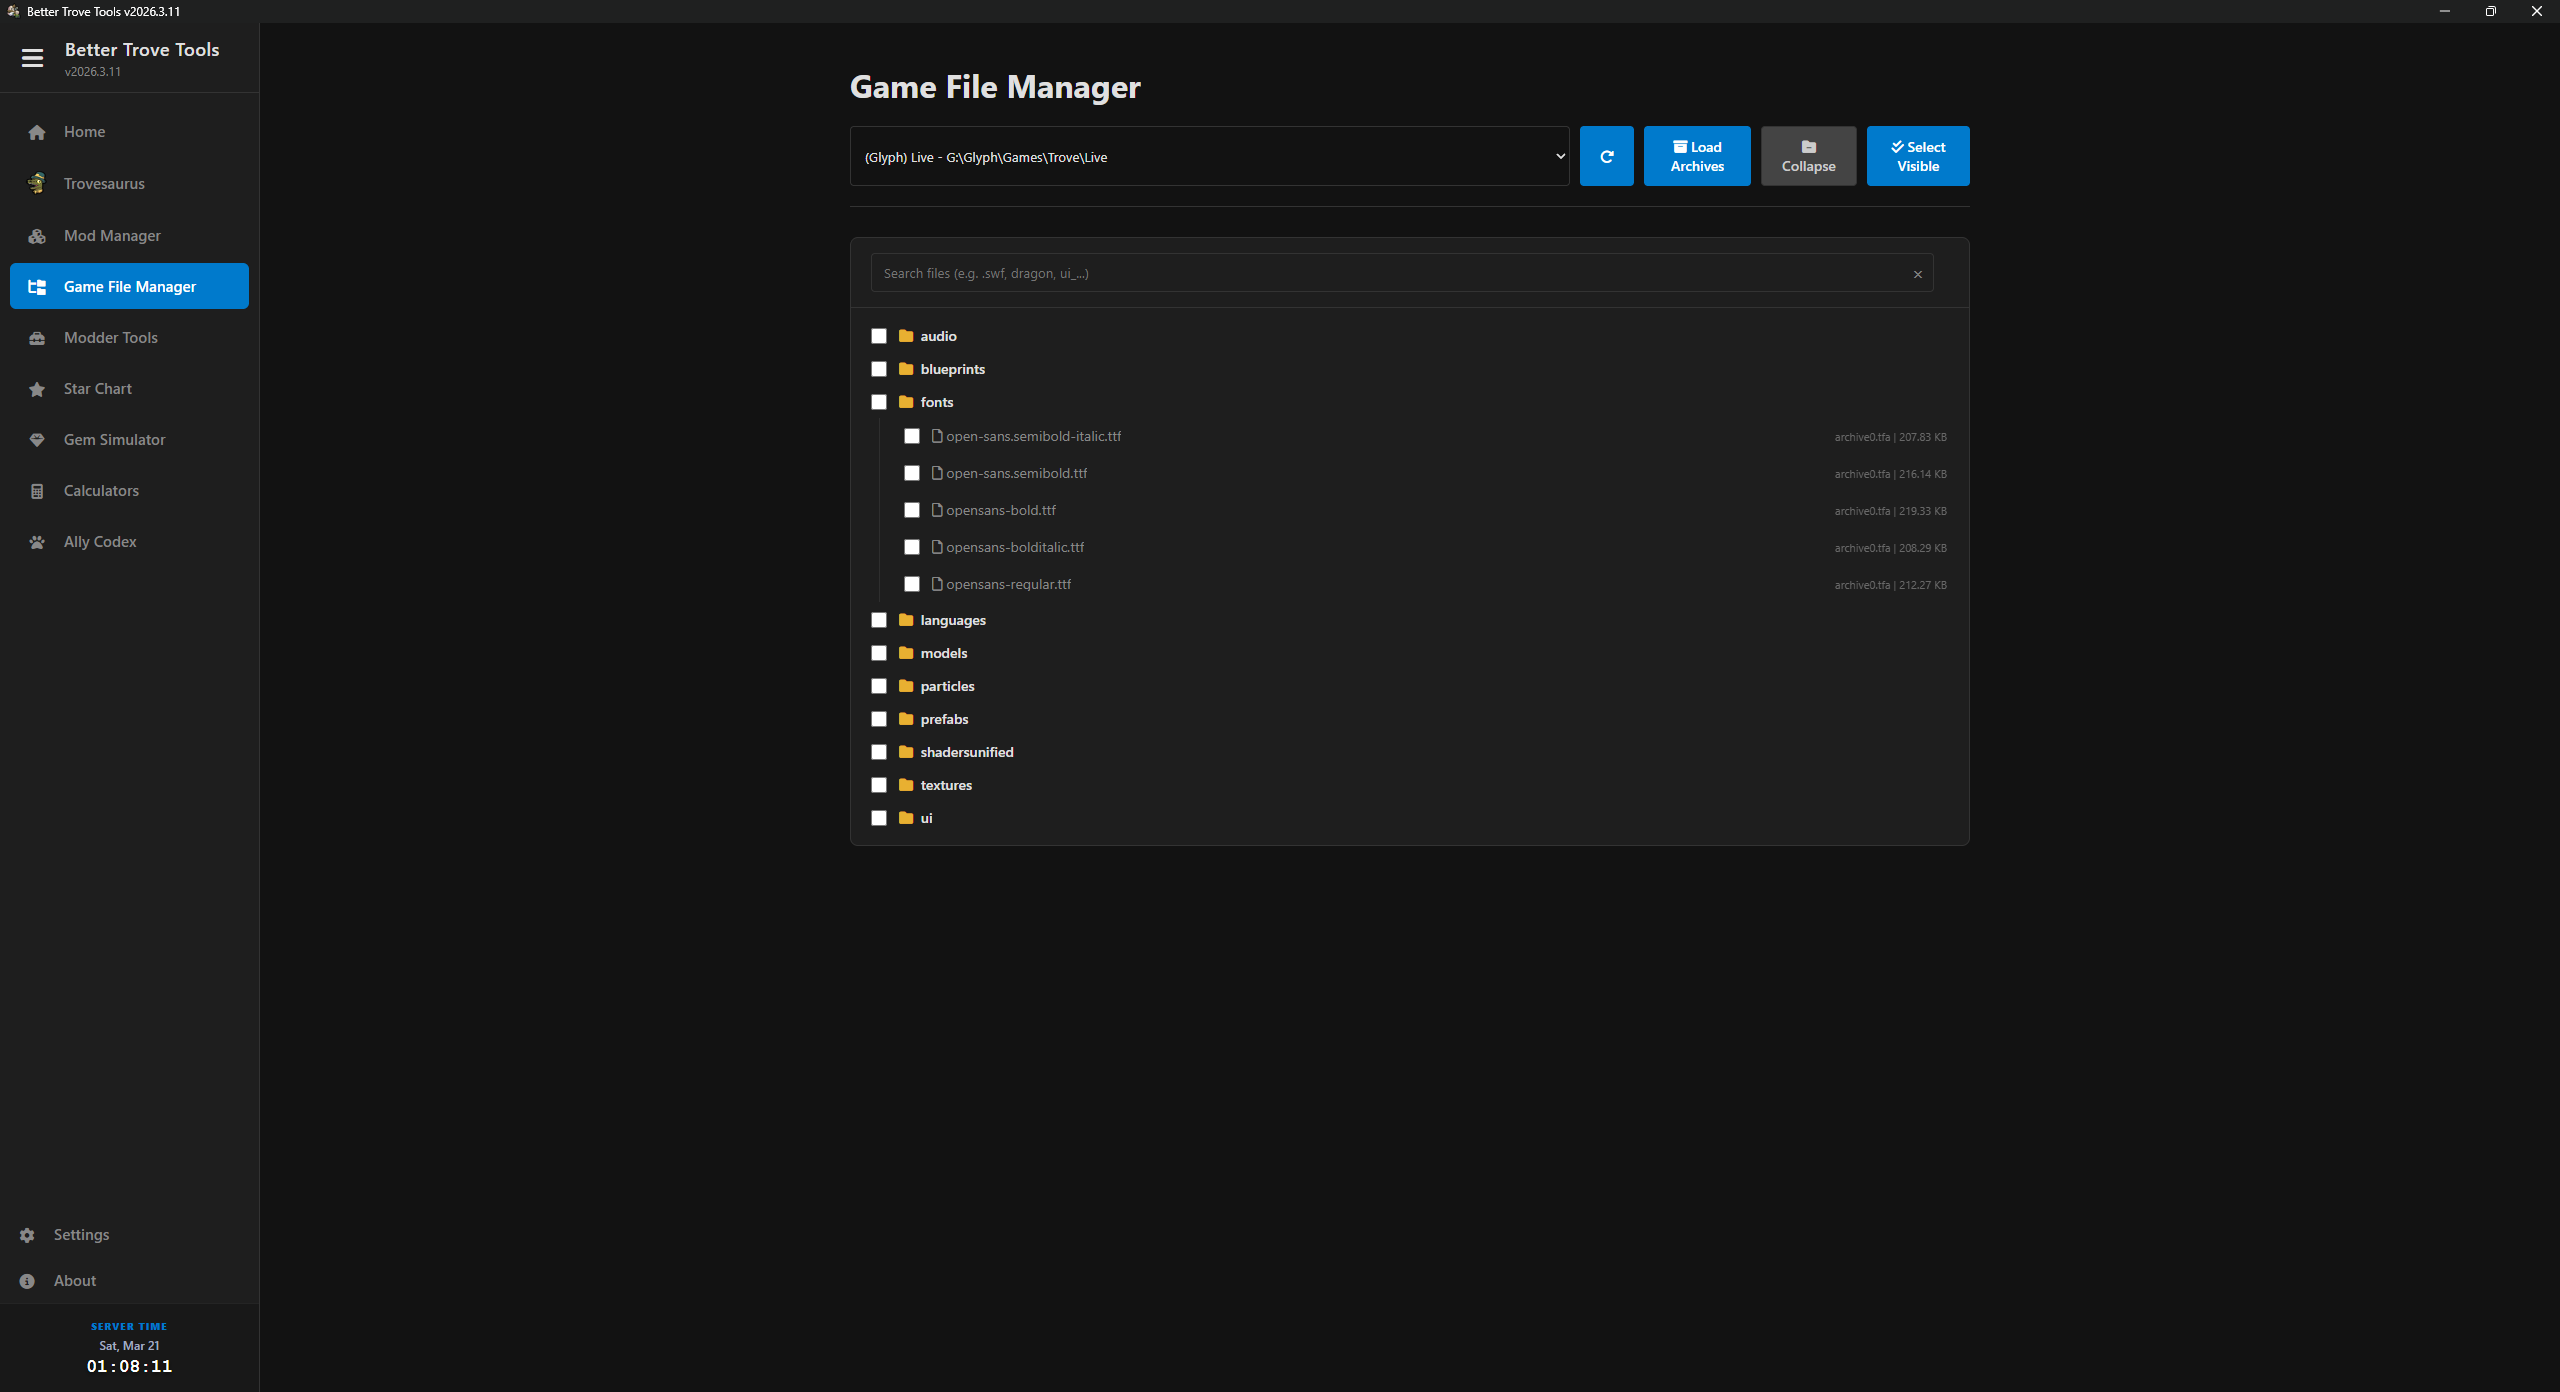Open the Trovesaurus section from the sidebar

(x=104, y=183)
